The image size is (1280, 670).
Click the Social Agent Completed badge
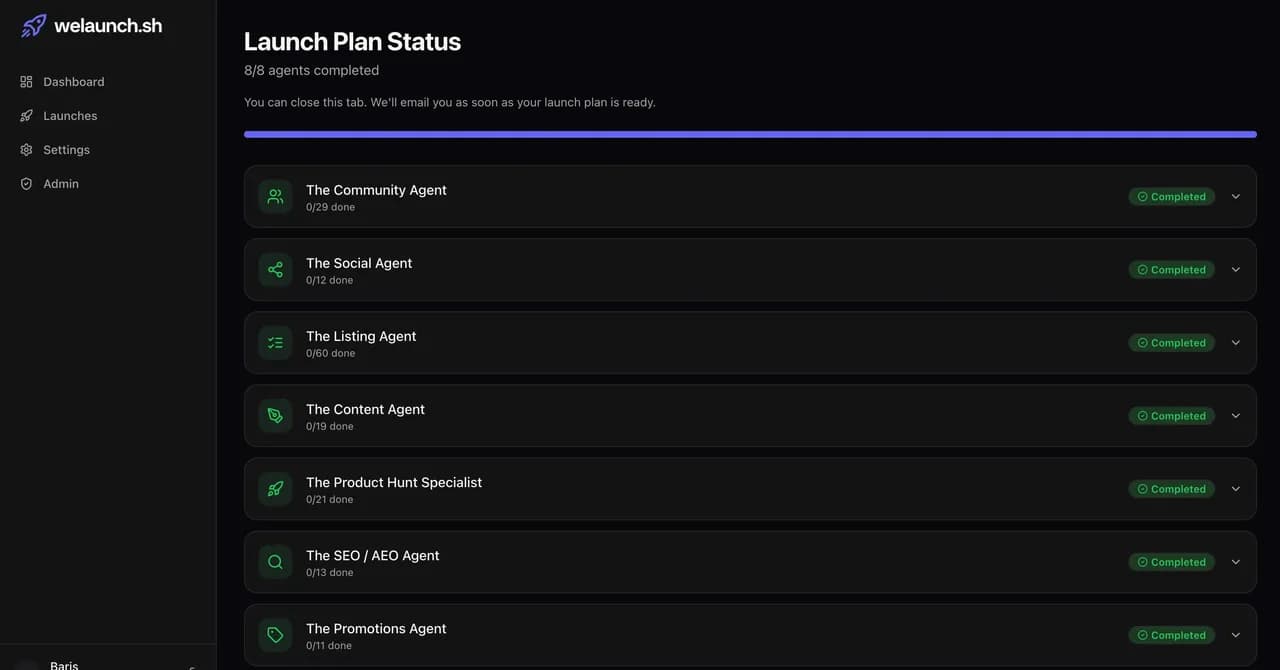pos(1172,270)
